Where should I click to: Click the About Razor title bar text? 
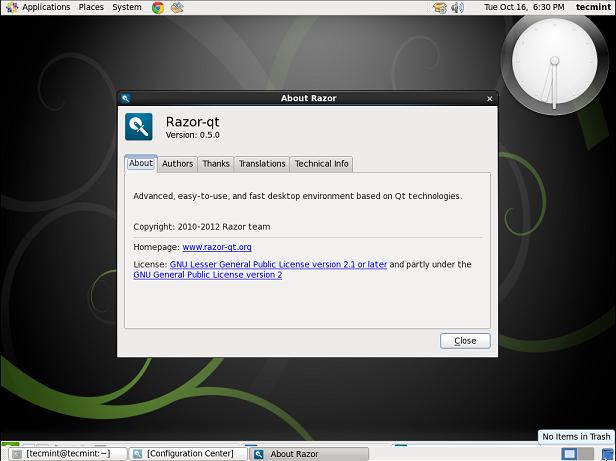pyautogui.click(x=308, y=98)
